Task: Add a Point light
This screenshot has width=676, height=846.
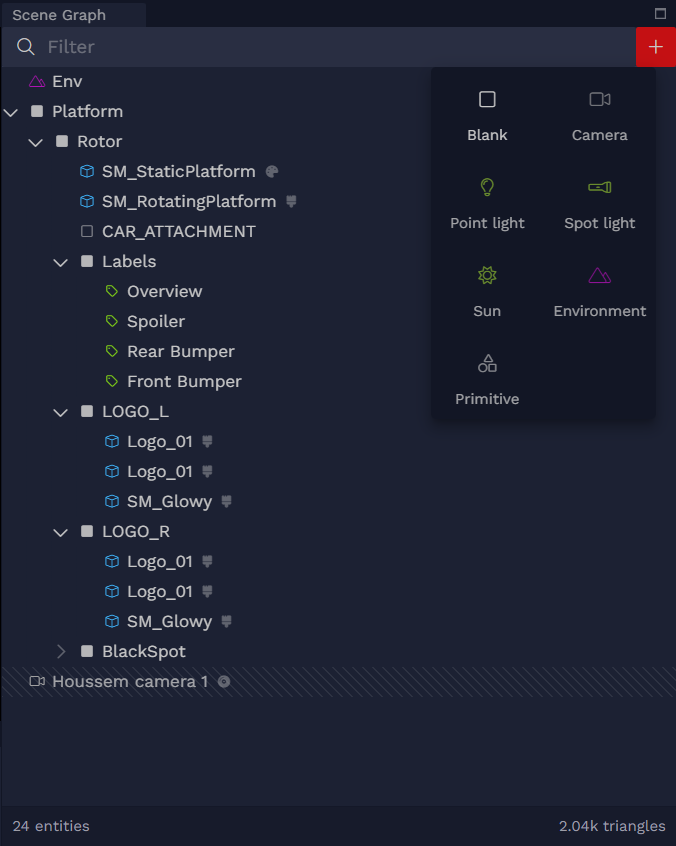Action: 487,204
